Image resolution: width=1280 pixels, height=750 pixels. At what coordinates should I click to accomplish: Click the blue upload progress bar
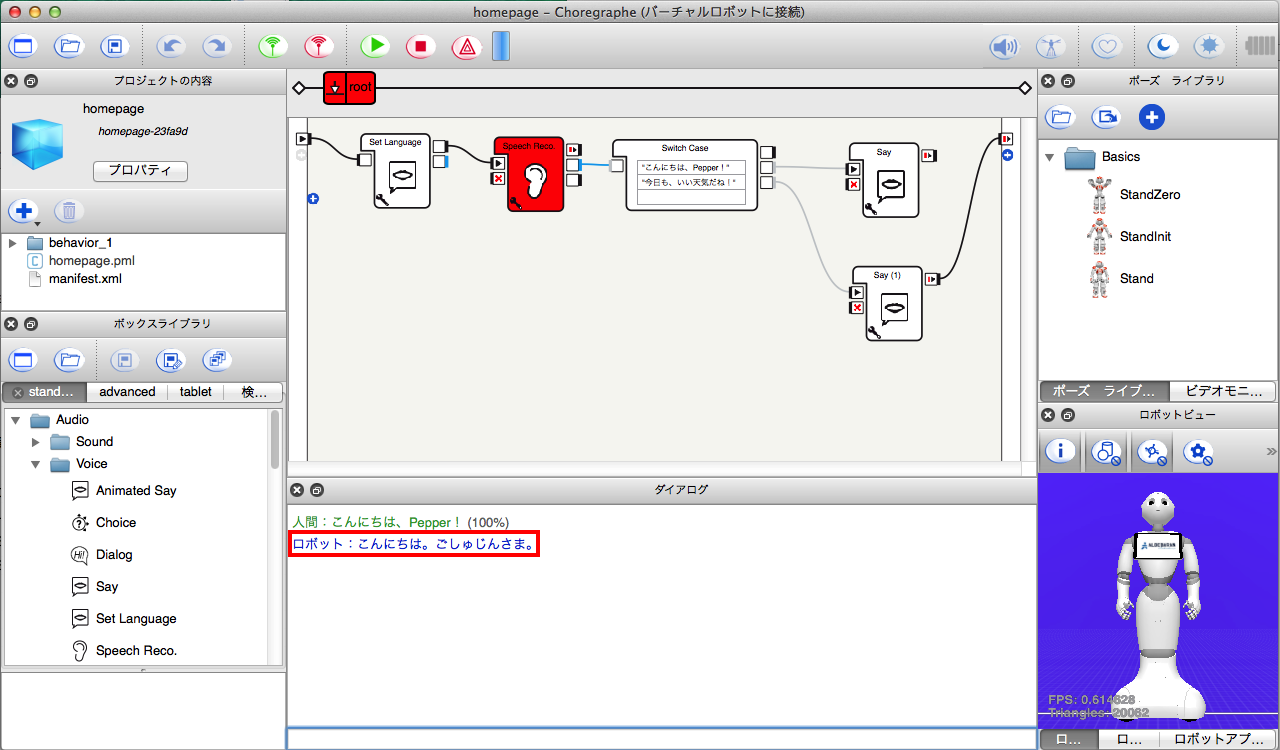click(501, 46)
